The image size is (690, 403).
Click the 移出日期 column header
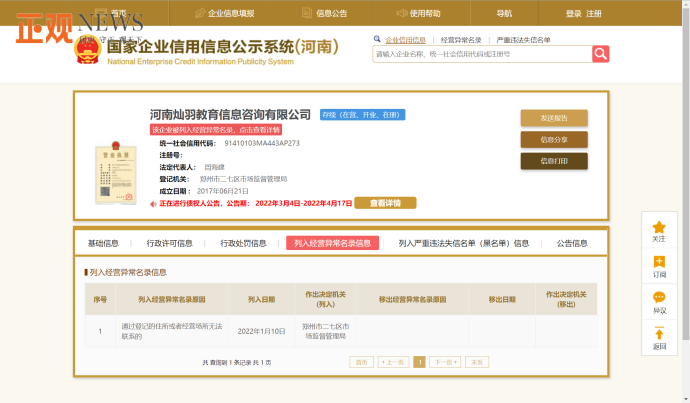click(502, 299)
